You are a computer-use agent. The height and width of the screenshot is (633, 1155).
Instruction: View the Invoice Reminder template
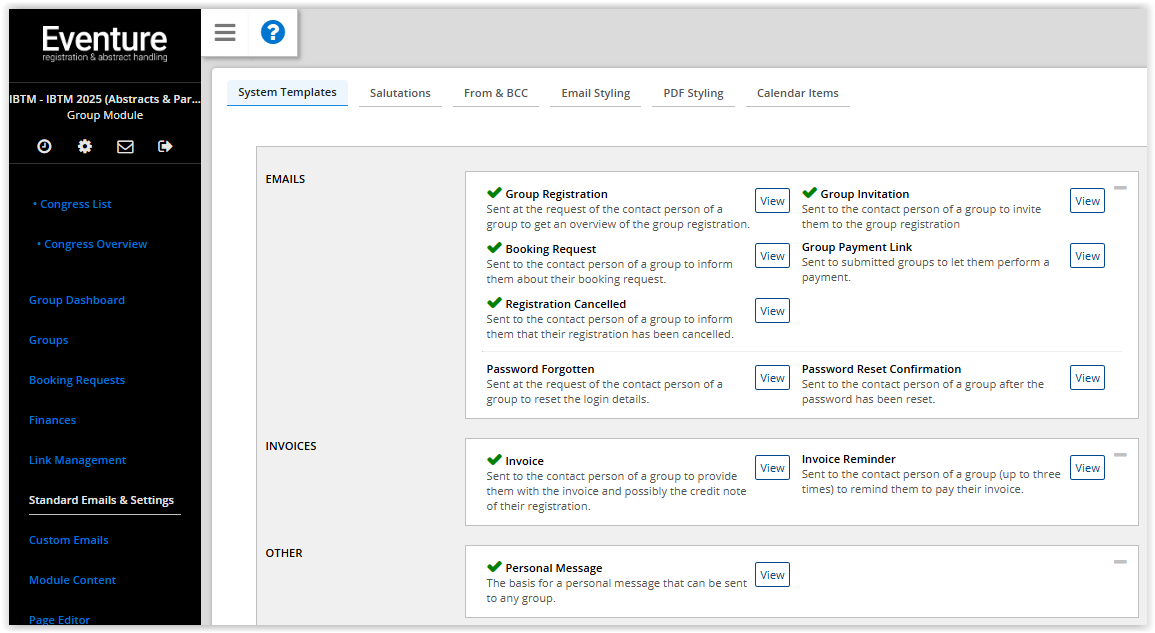tap(1087, 468)
